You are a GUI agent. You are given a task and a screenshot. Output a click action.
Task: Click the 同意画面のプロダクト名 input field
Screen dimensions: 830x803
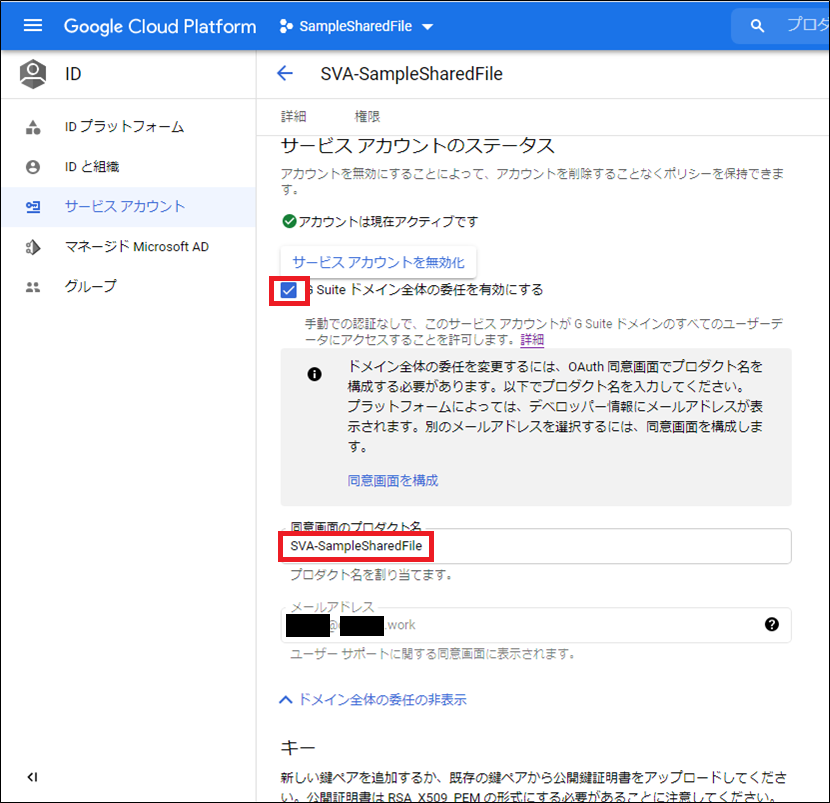coord(536,546)
